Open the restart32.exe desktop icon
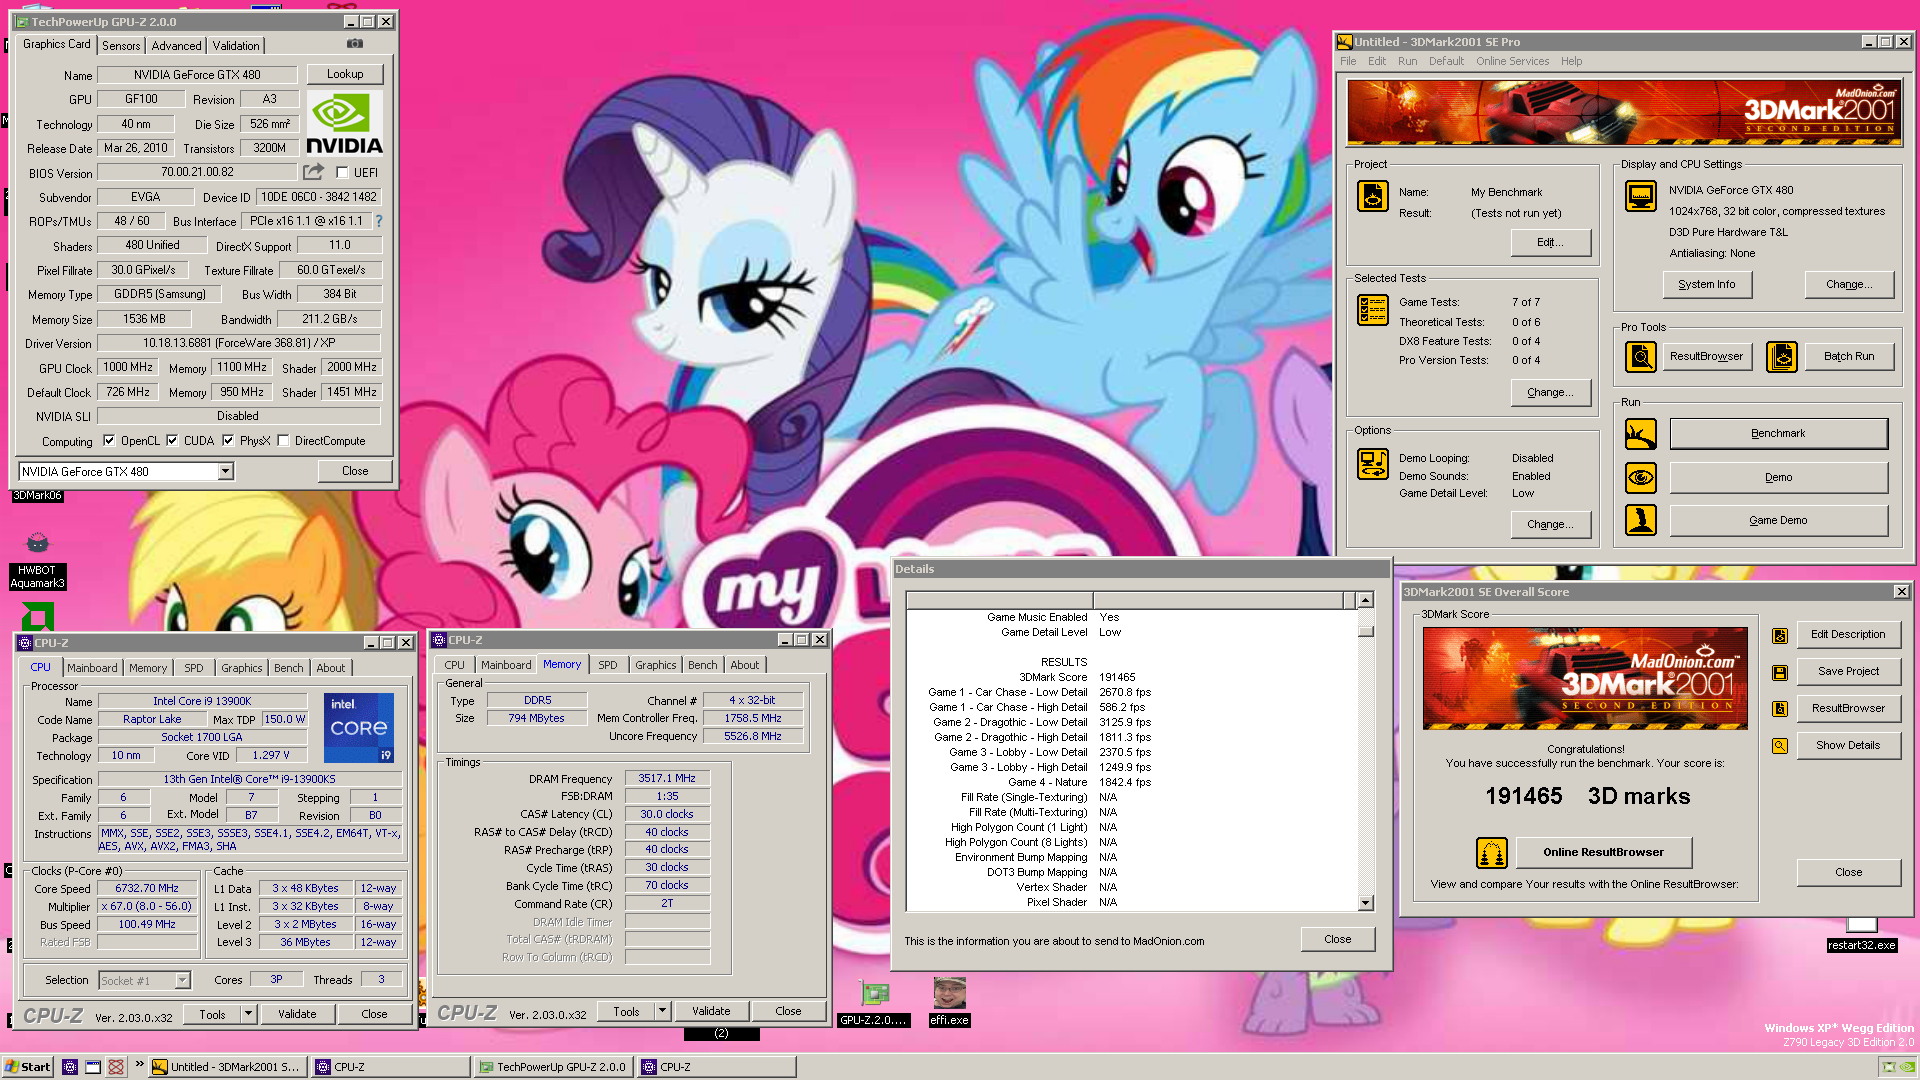 tap(1862, 934)
